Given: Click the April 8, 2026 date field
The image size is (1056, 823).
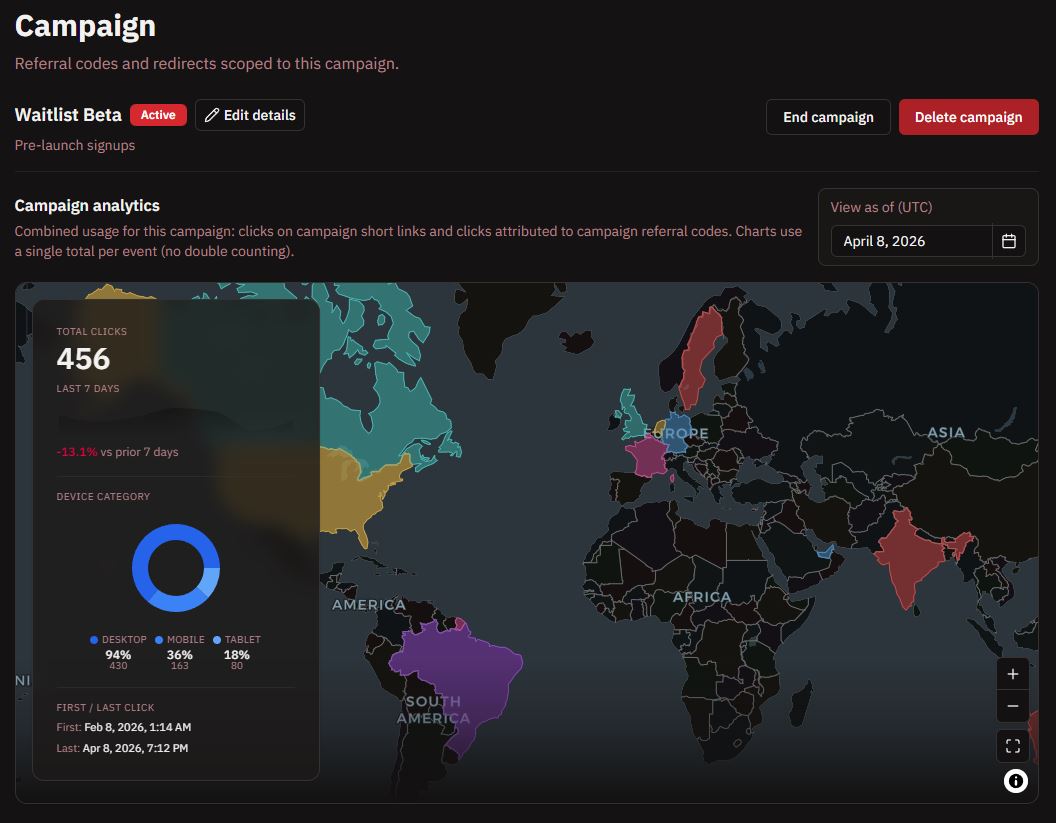Looking at the screenshot, I should (911, 241).
